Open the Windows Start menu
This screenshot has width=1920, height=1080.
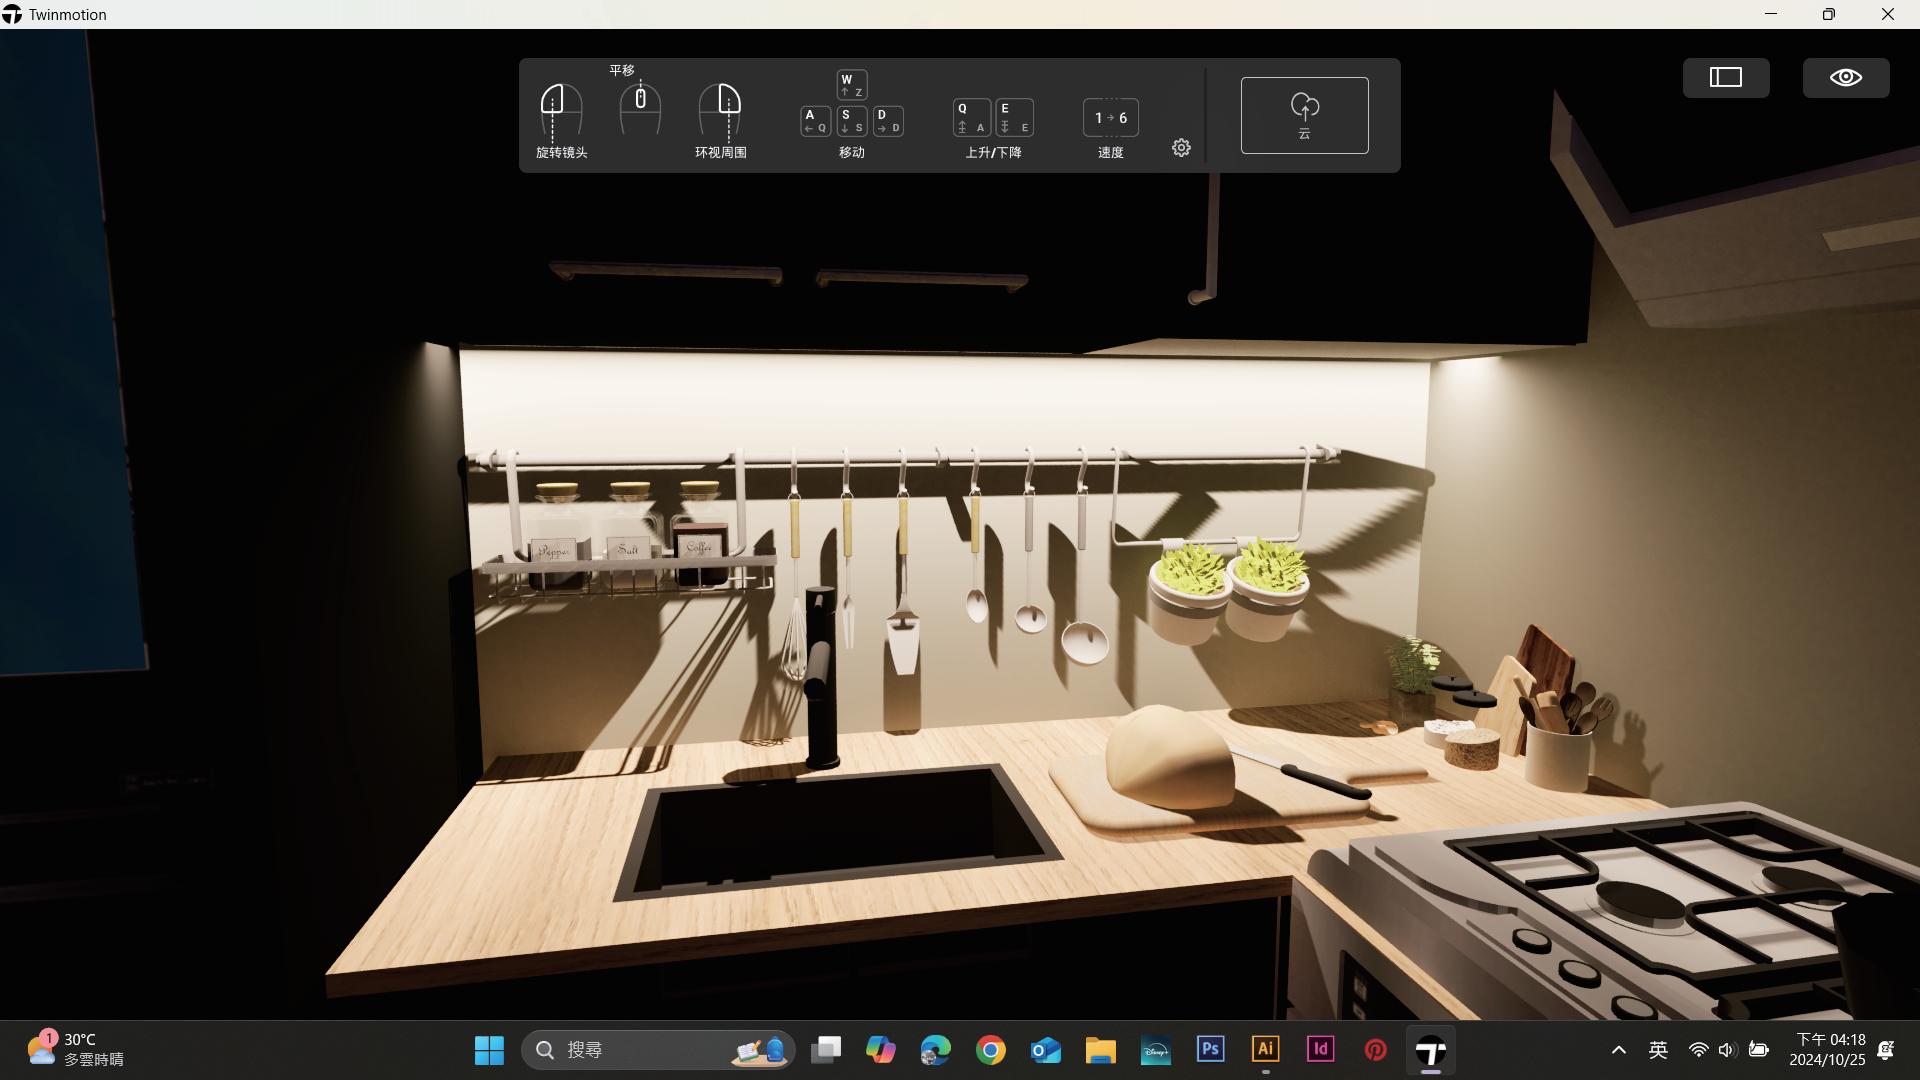489,1050
